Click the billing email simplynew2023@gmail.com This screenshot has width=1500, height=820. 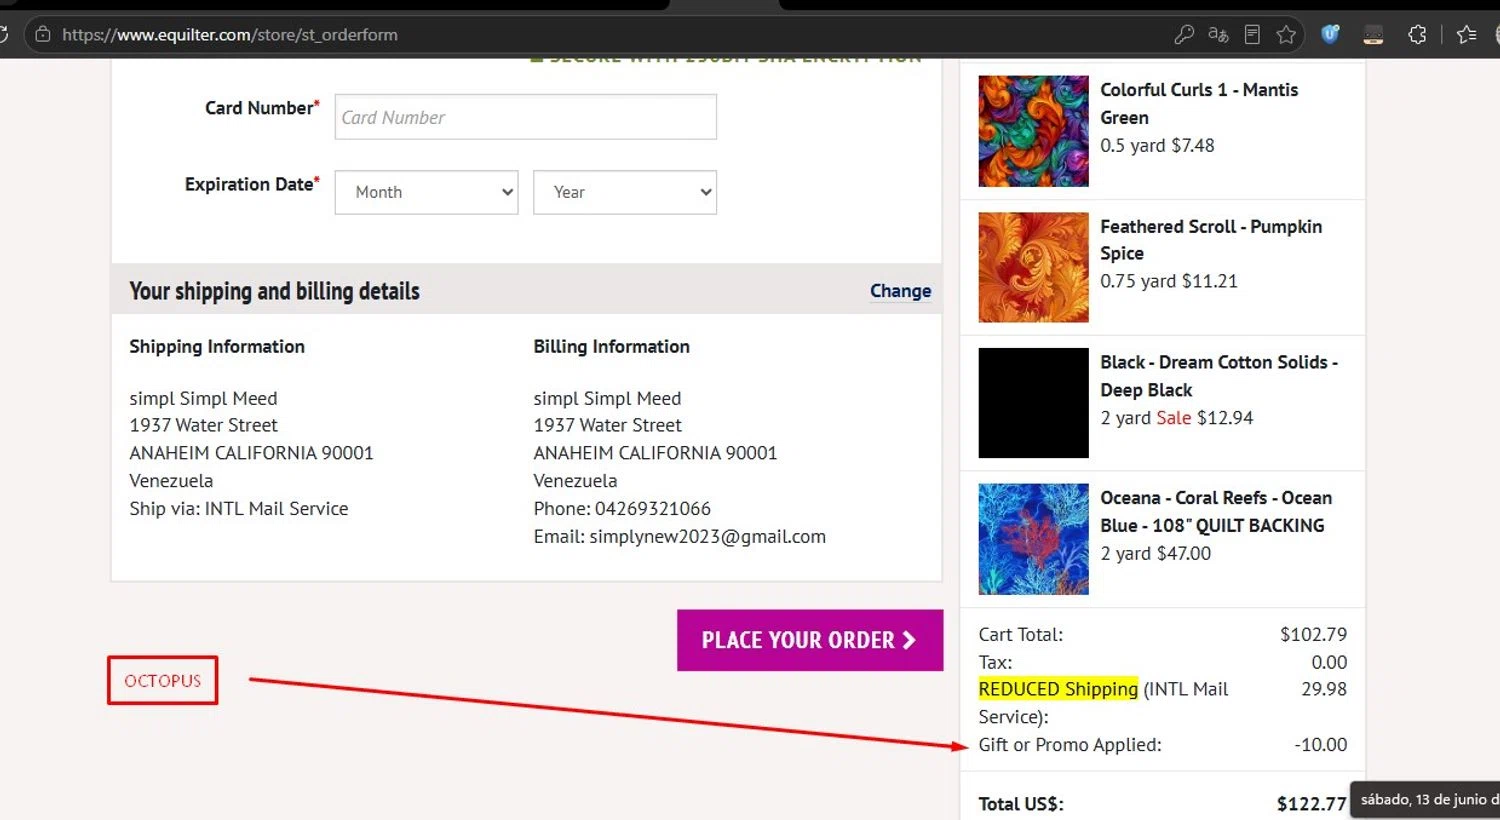tap(707, 537)
